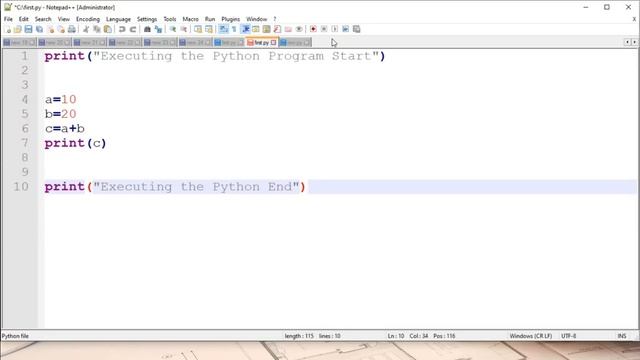Switch to the new 23 tab
Viewport: 640px width, 360px height.
160,42
